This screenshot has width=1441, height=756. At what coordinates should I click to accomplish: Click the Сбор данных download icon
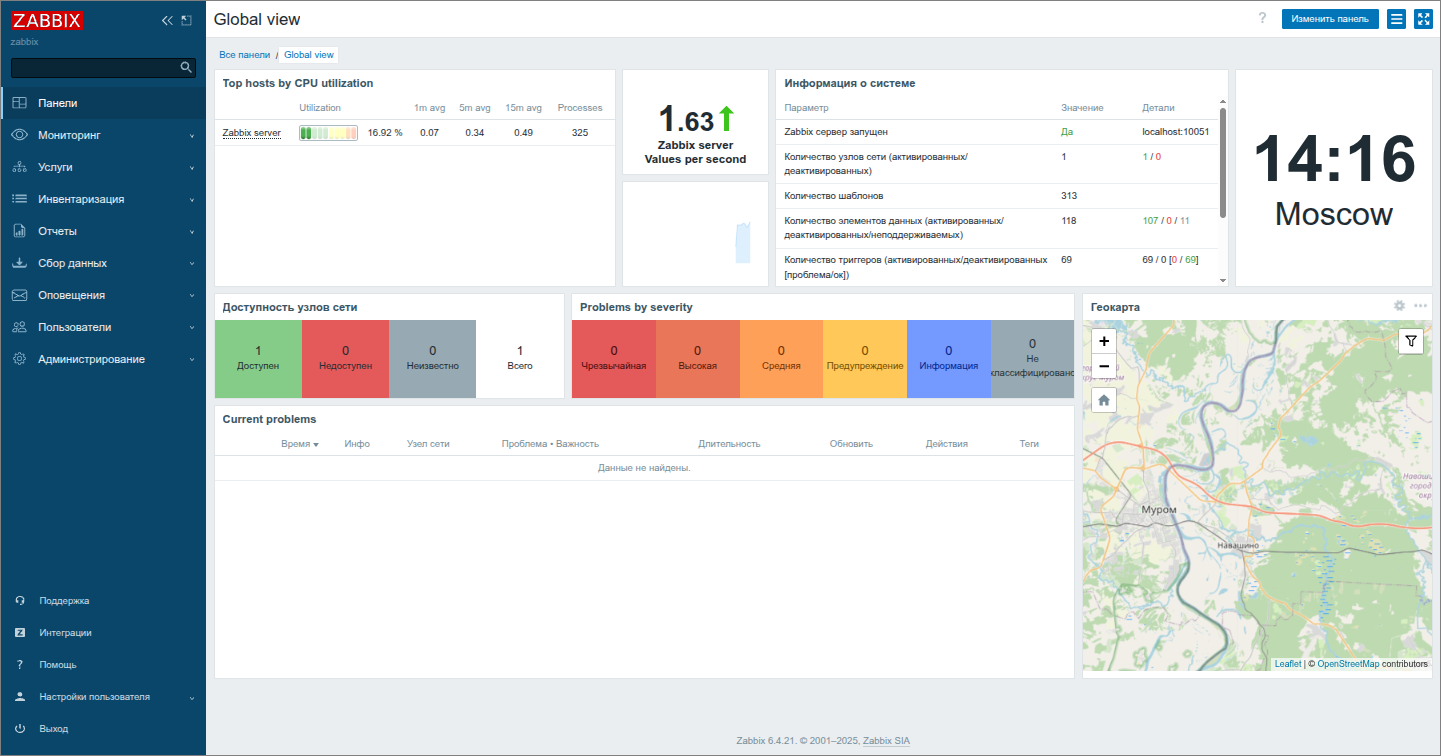(x=19, y=263)
